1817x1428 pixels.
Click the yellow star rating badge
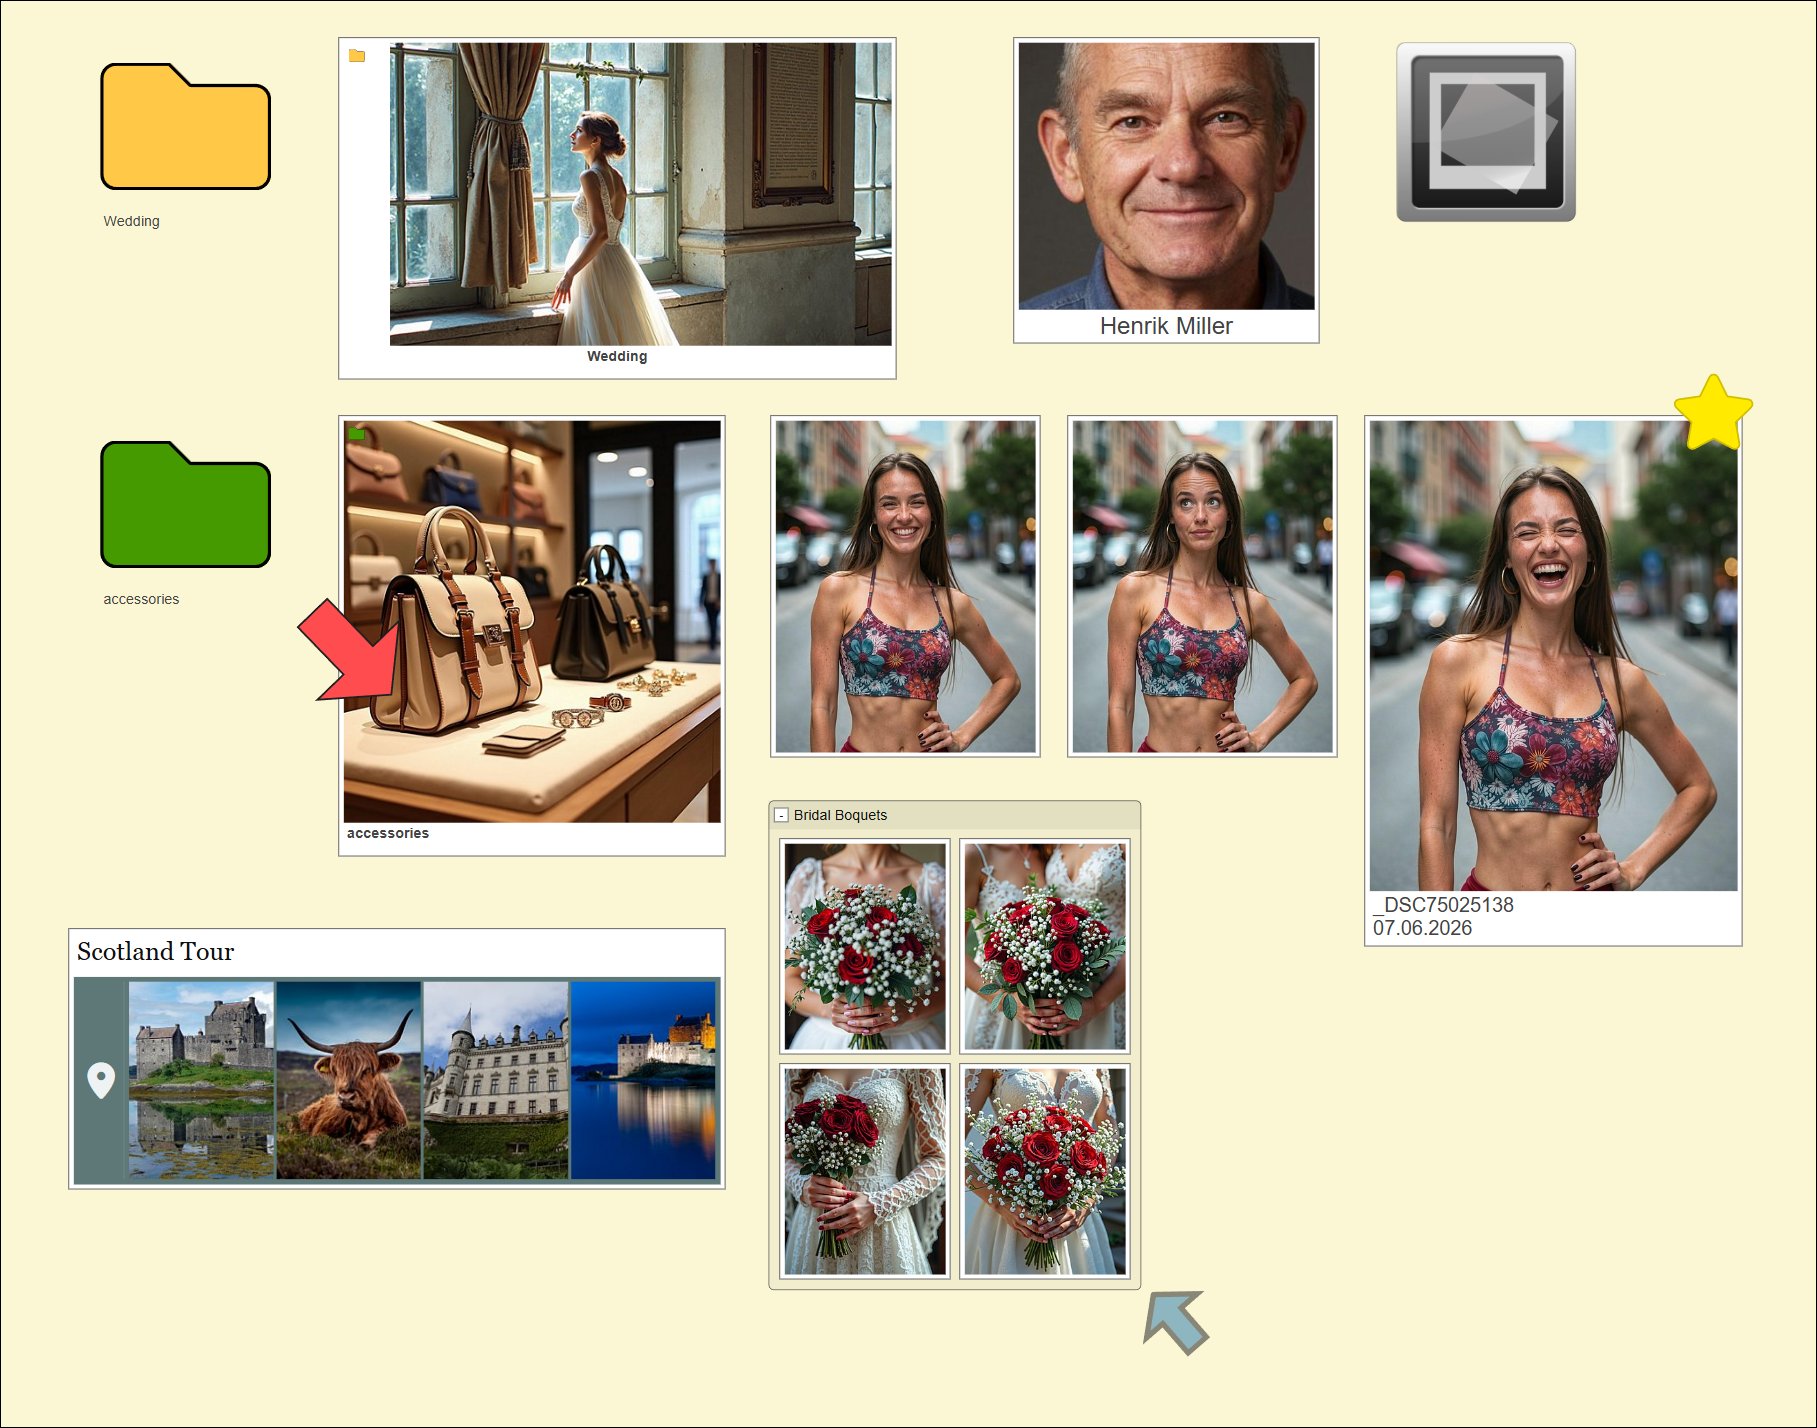point(1713,412)
